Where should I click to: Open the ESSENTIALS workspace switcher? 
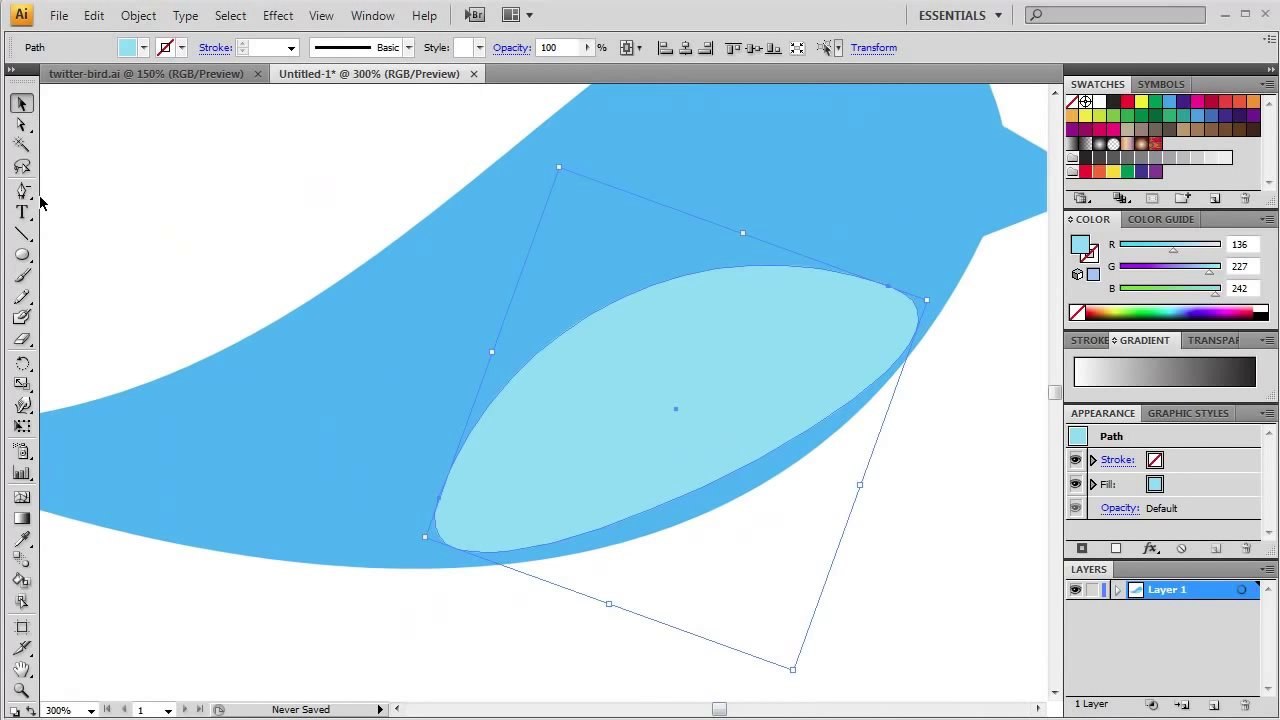[960, 15]
